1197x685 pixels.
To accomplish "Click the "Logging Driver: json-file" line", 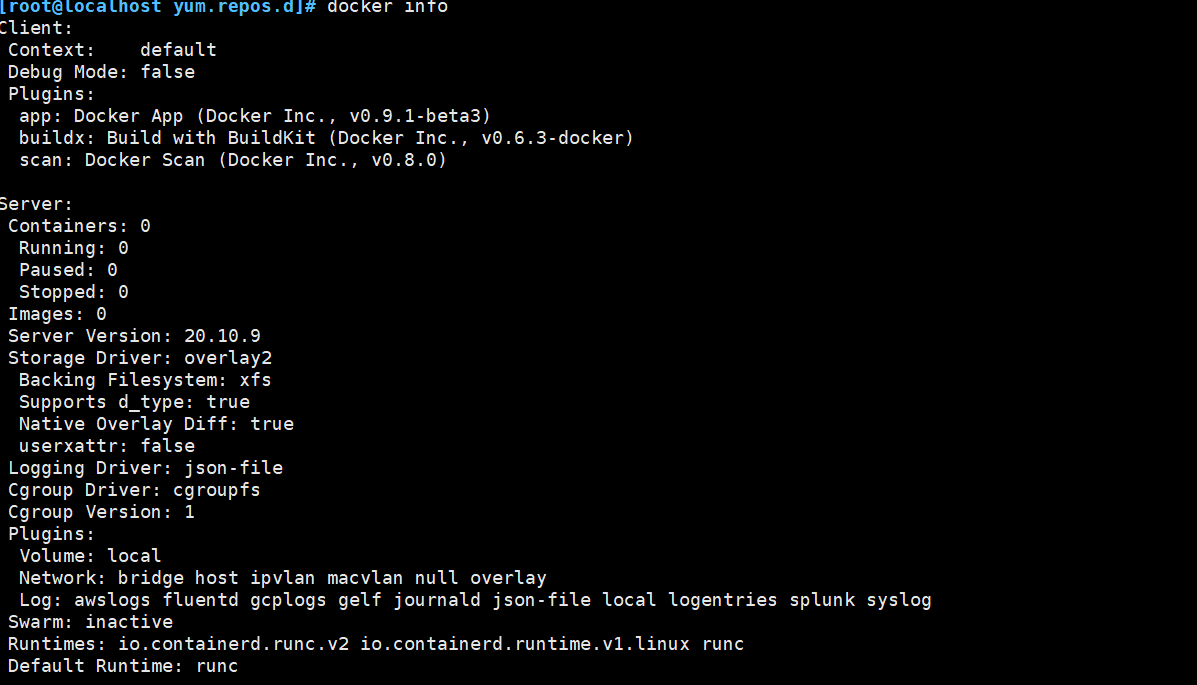I will tap(145, 468).
